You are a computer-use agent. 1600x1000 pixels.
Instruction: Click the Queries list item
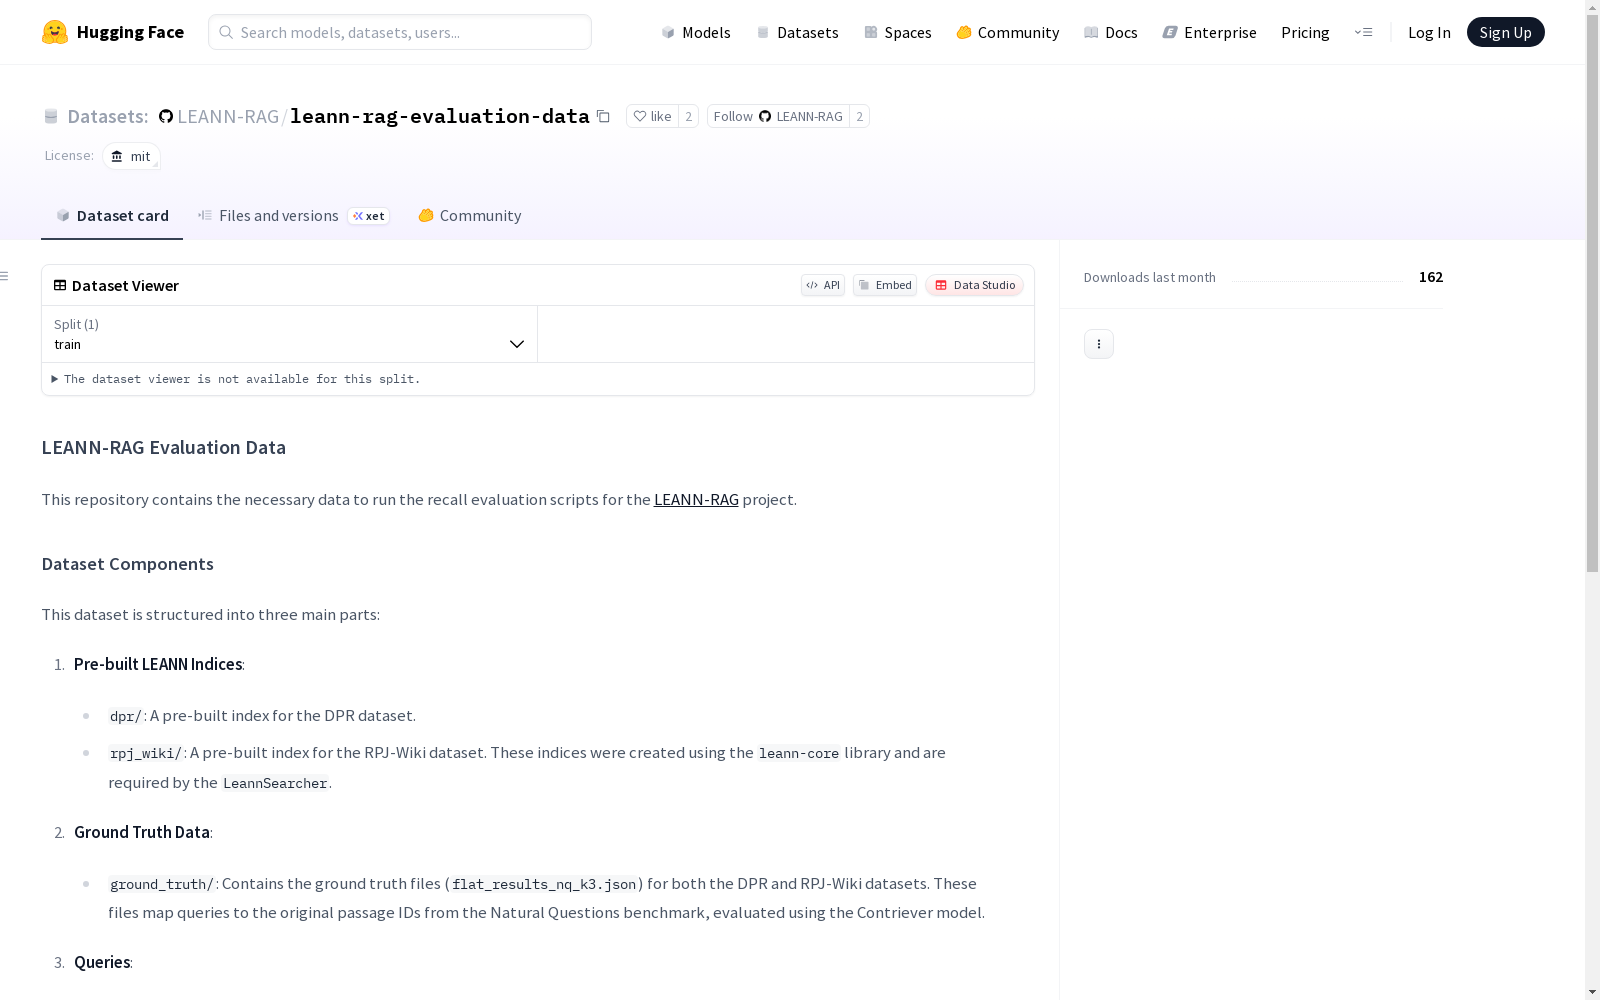pos(102,962)
